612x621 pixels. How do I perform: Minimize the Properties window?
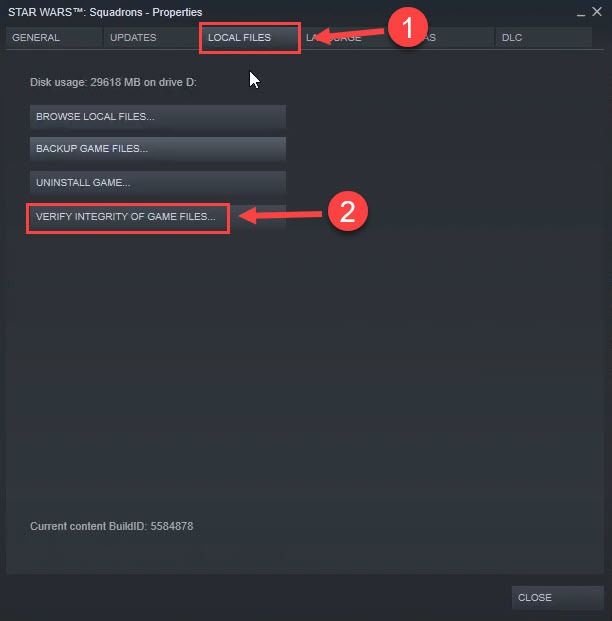click(581, 13)
